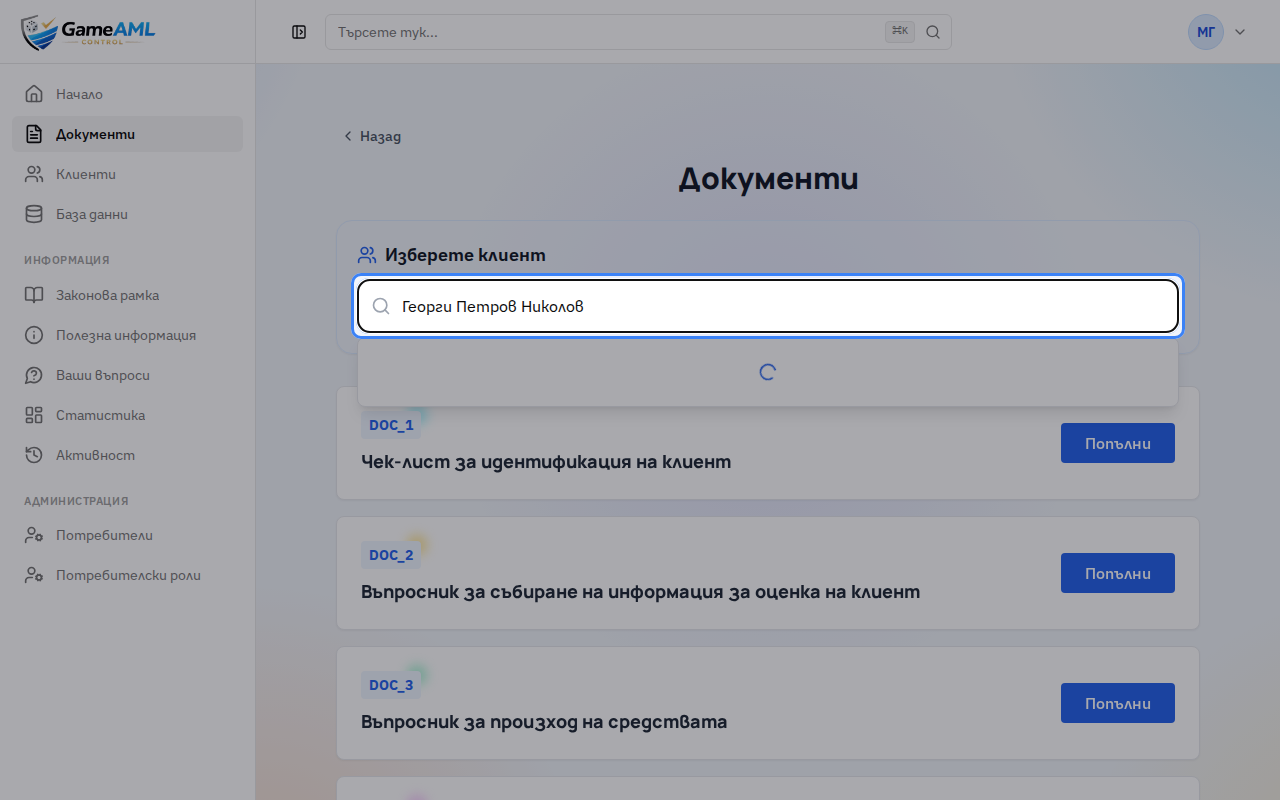Open Активност menu item
1280x800 pixels.
point(127,455)
